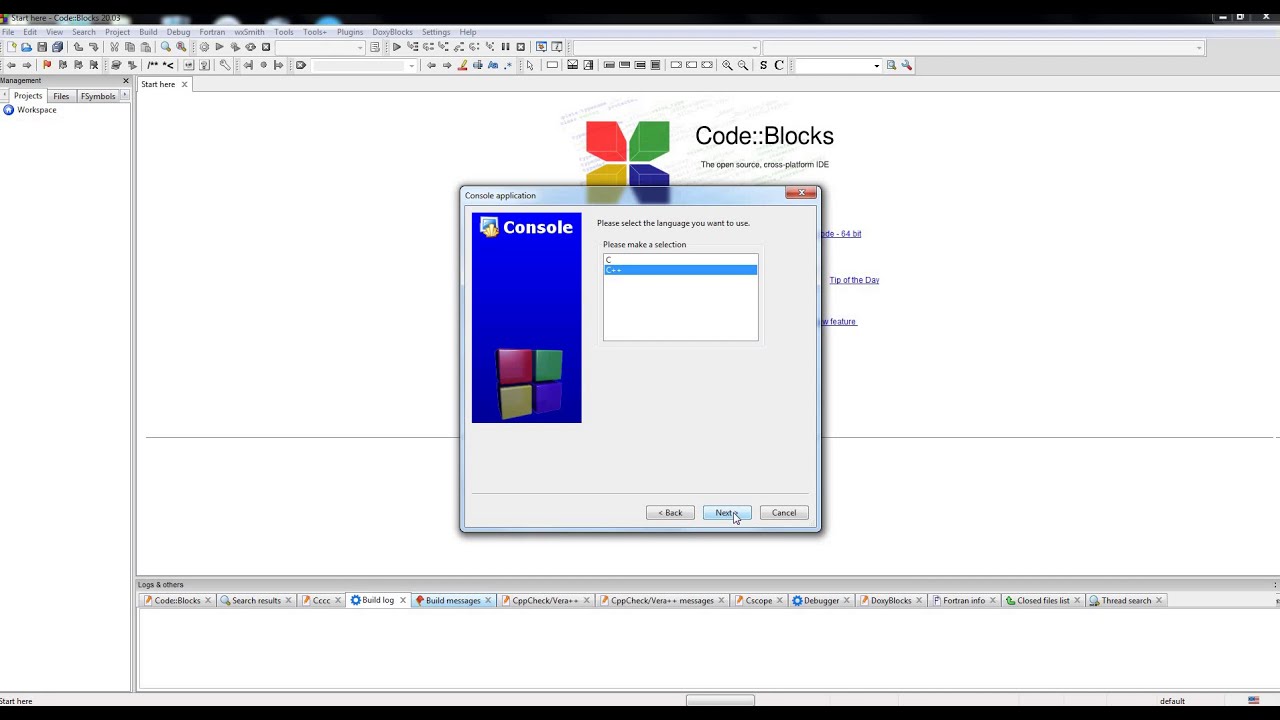Image resolution: width=1280 pixels, height=720 pixels.
Task: Click the Management tabs right scroll arrow
Action: 125,96
